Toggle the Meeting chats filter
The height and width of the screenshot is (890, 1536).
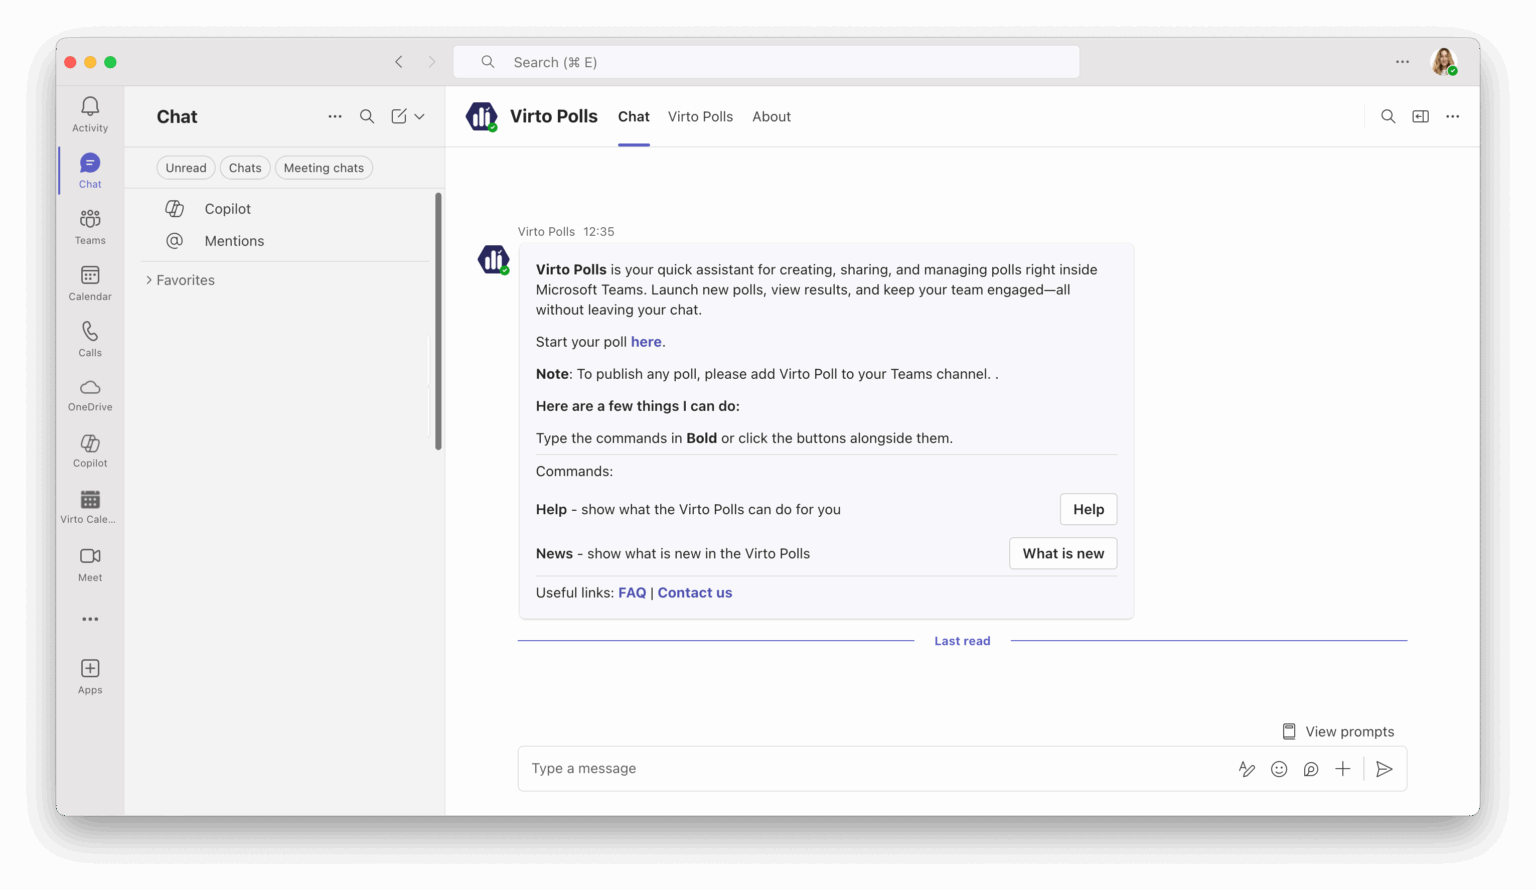point(323,167)
